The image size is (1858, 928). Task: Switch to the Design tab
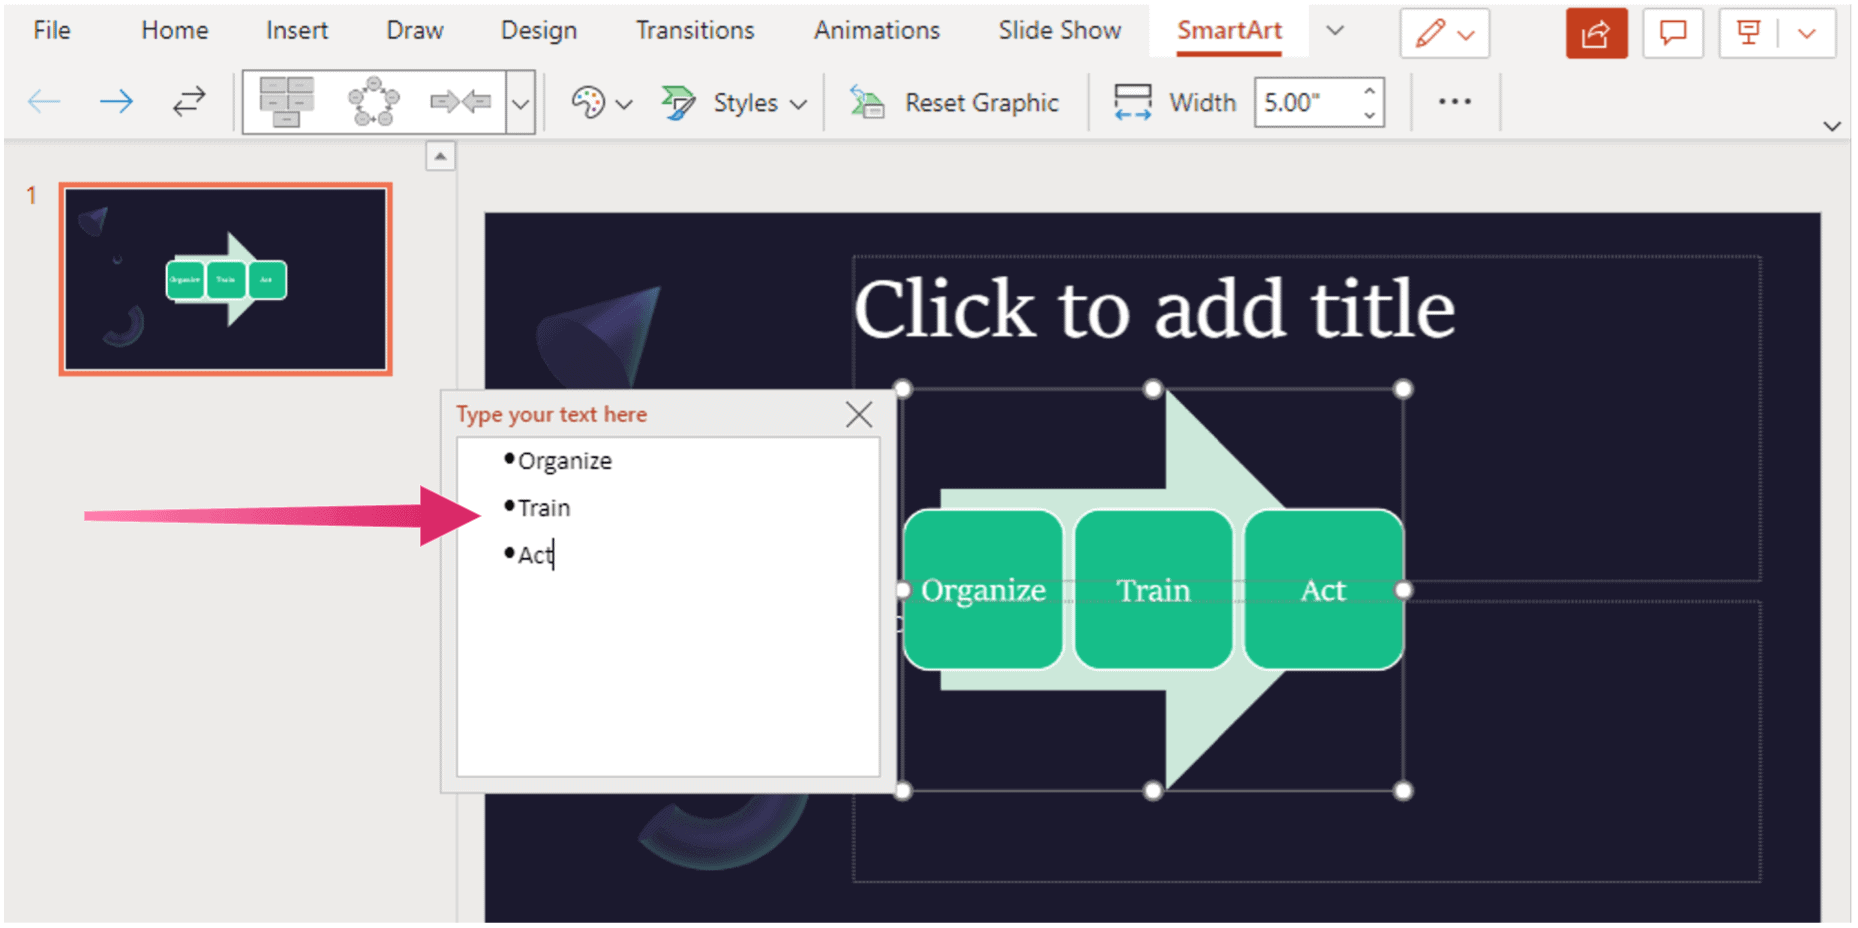click(x=538, y=31)
